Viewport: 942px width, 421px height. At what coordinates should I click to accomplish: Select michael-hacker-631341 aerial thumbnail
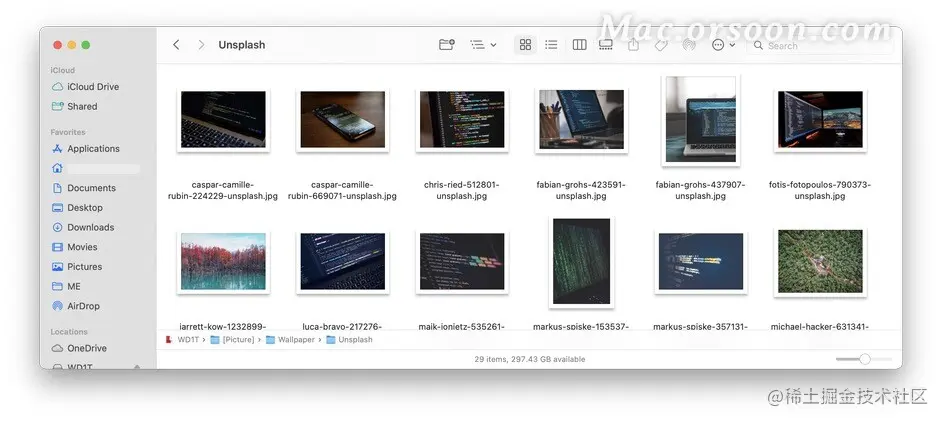[820, 261]
